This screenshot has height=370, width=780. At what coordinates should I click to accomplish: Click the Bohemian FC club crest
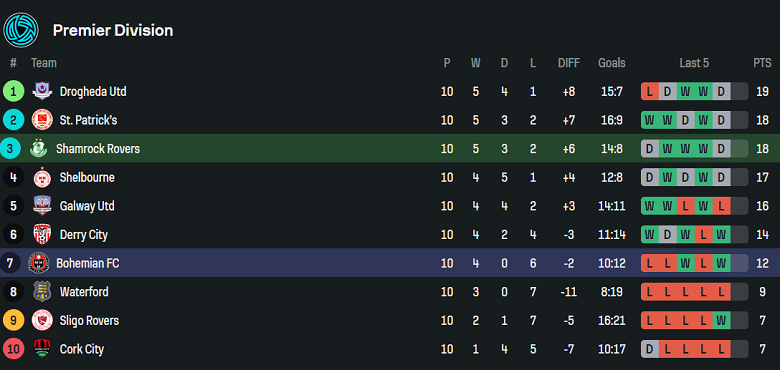38,263
